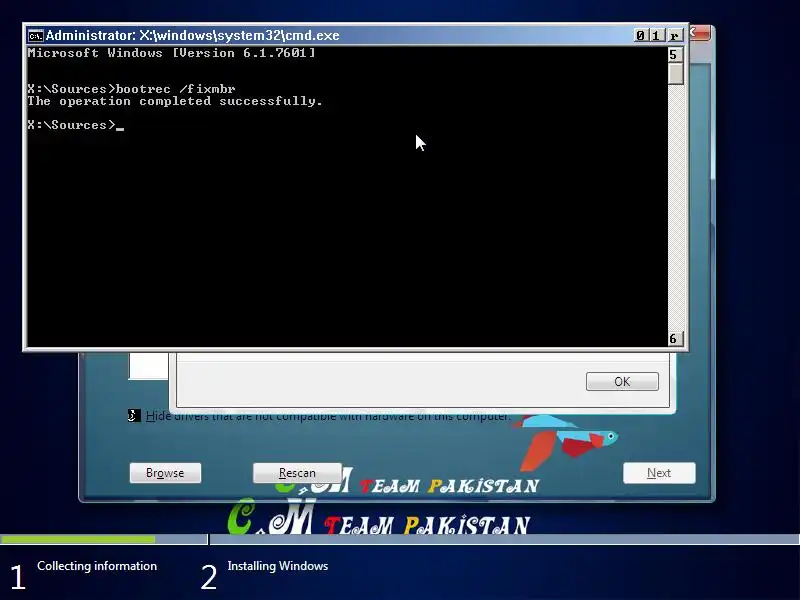Image resolution: width=800 pixels, height=600 pixels.
Task: Click the Next button in setup window
Action: pos(659,473)
